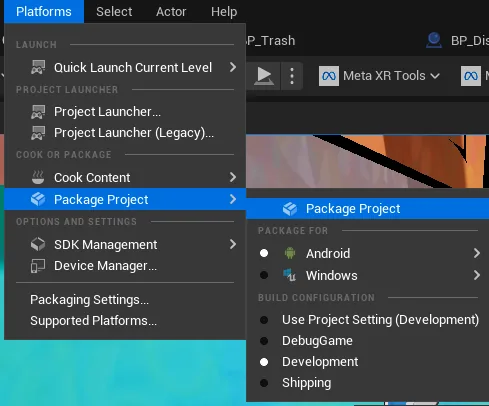Click the Device Manager icon
The width and height of the screenshot is (489, 406).
(x=38, y=266)
